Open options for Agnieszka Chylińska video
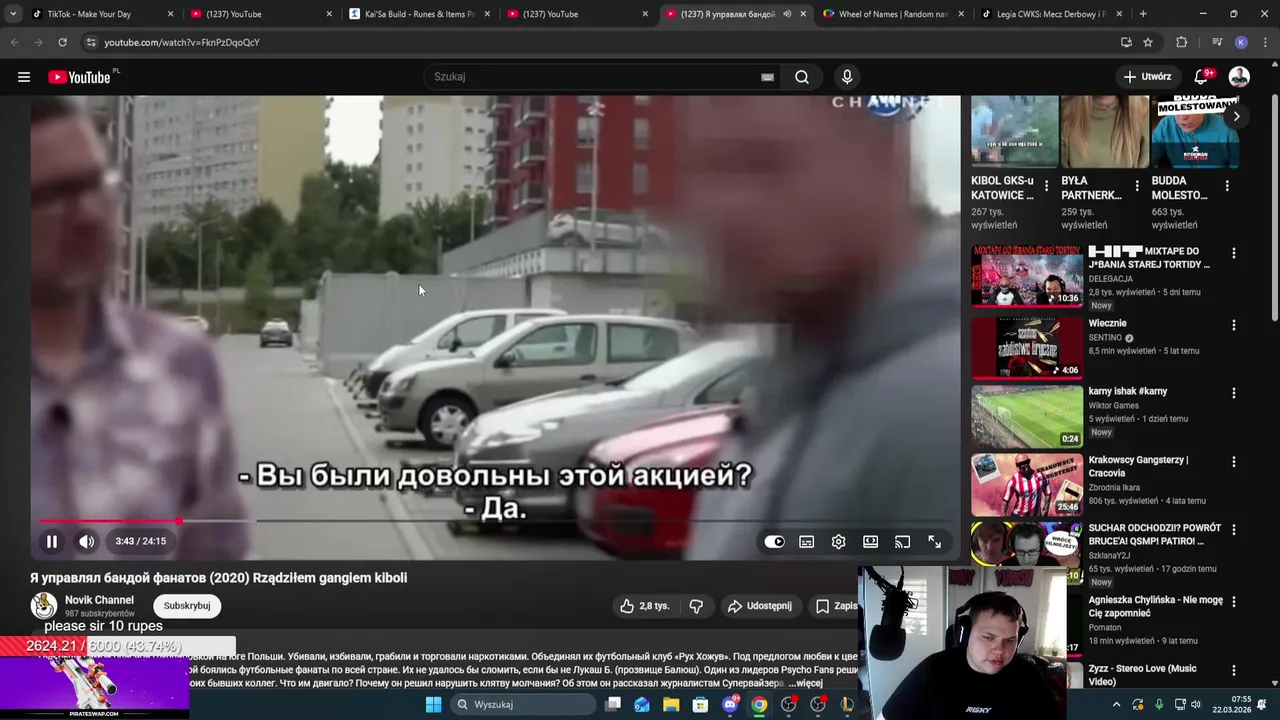This screenshot has height=720, width=1280. coord(1234,603)
